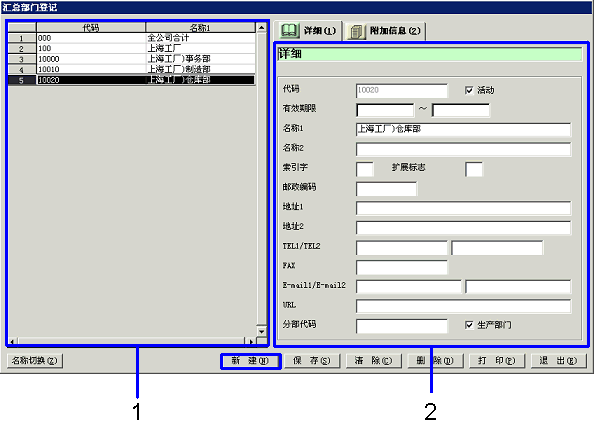Click the list scrollbar up arrow

tap(261, 28)
